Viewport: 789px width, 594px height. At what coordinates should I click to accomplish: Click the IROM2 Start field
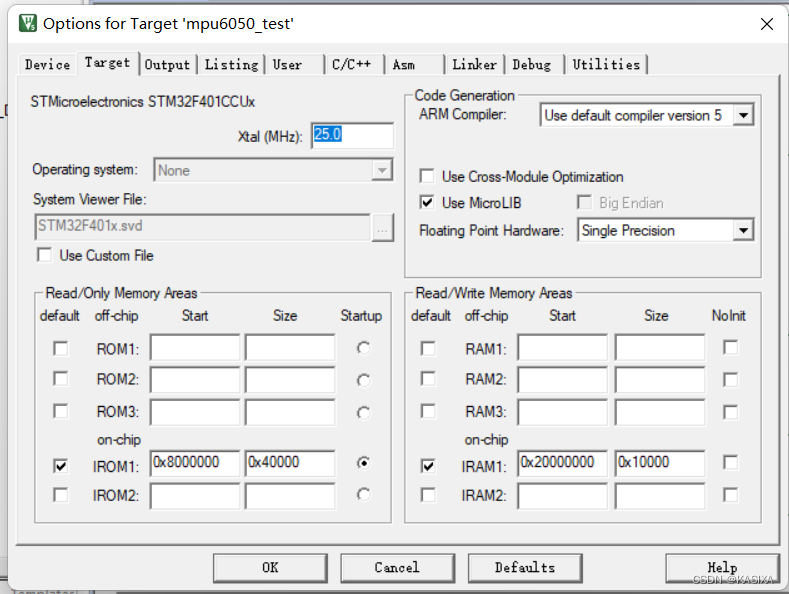point(195,496)
